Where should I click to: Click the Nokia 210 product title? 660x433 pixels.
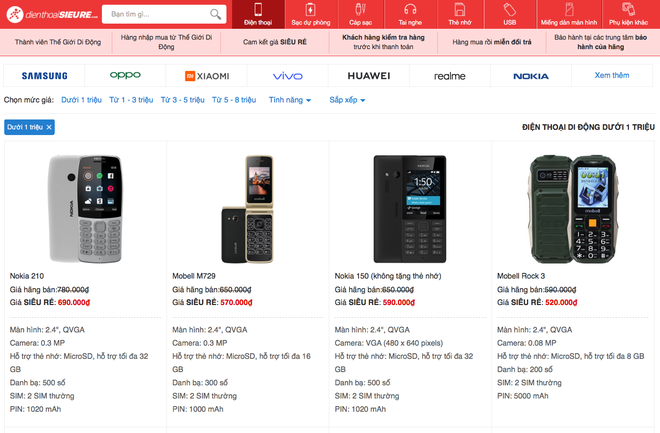27,276
